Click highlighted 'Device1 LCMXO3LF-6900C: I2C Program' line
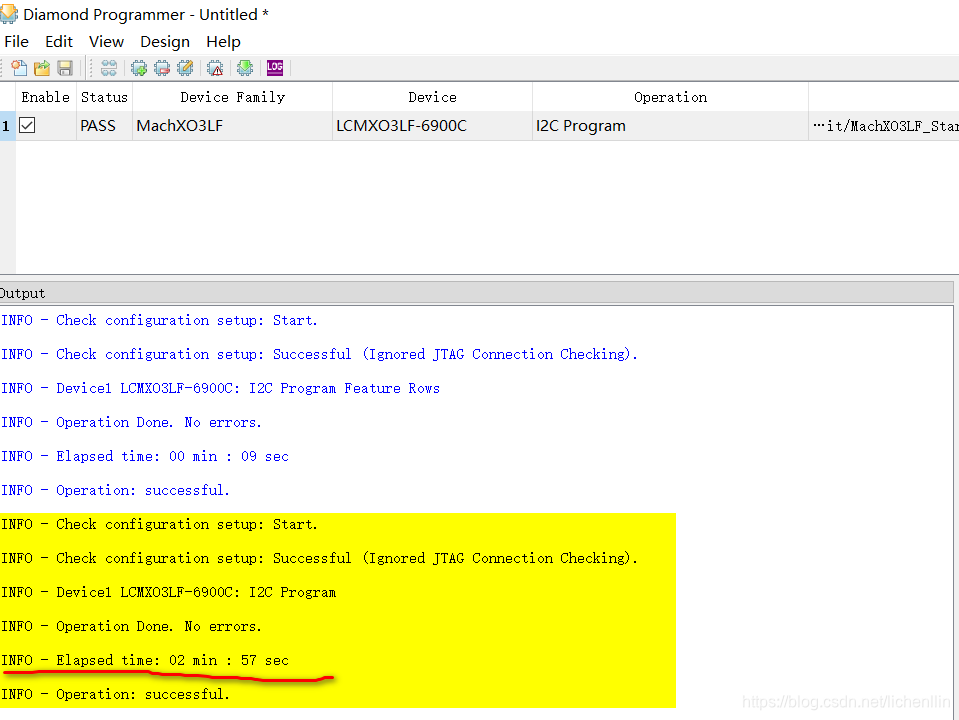 pos(169,593)
